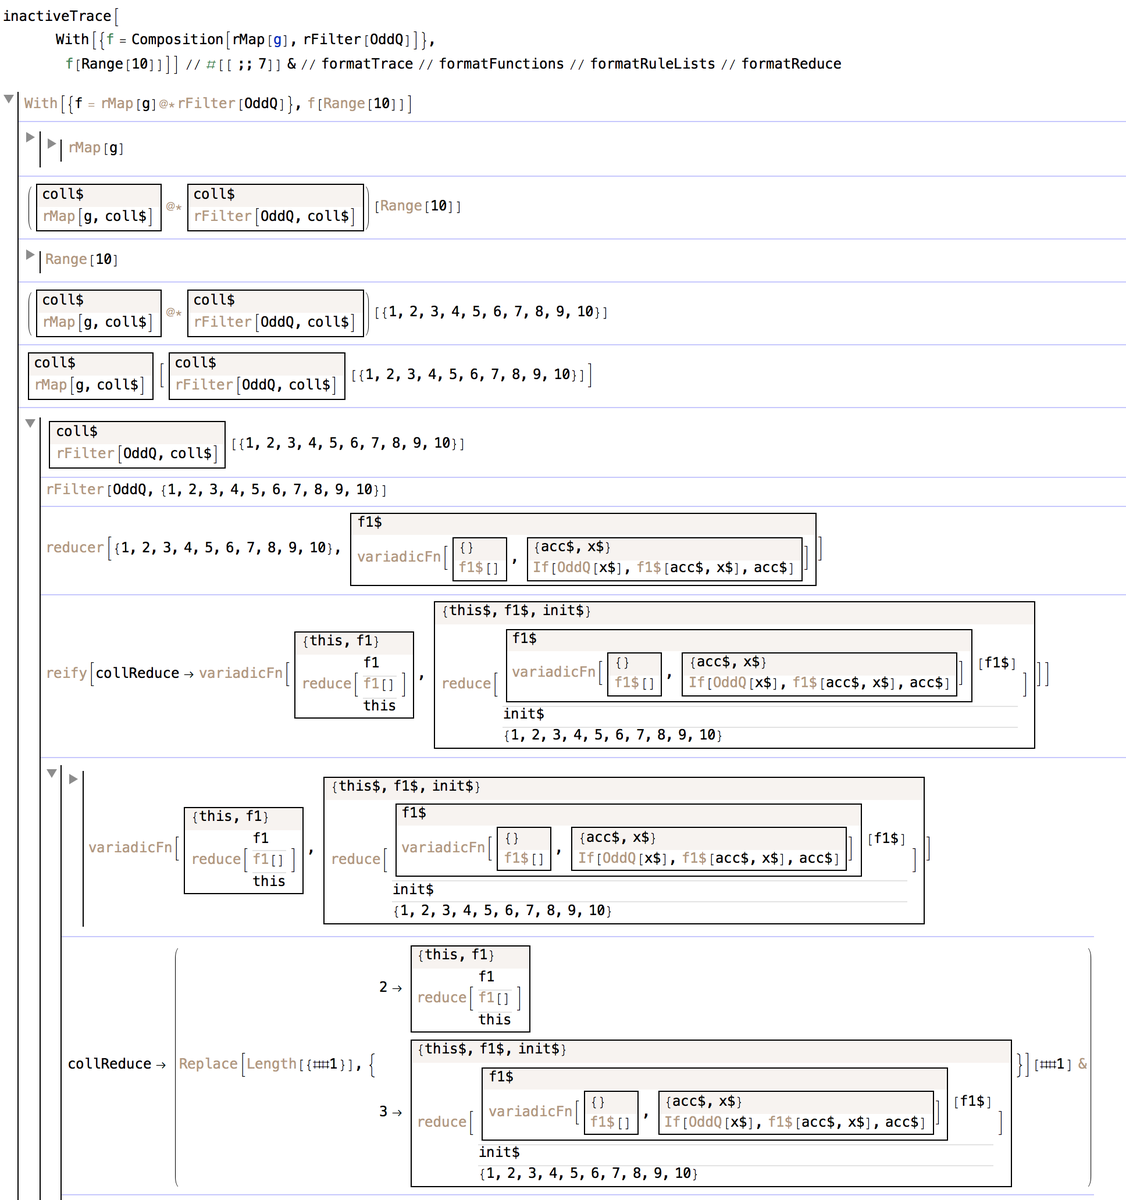Click formatReduce at the input end
This screenshot has height=1200, width=1126.
point(791,63)
